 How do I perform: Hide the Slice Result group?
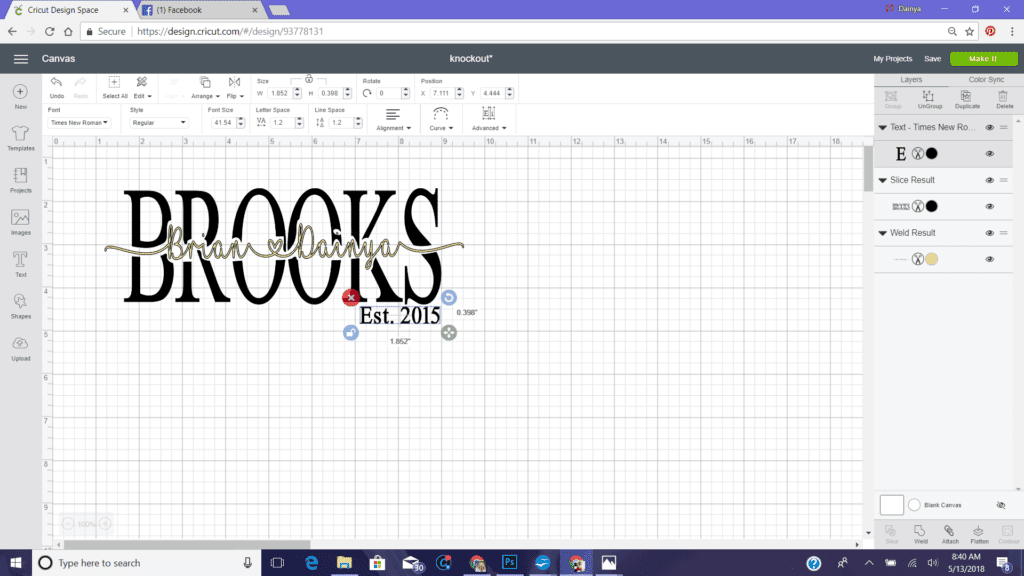point(989,180)
